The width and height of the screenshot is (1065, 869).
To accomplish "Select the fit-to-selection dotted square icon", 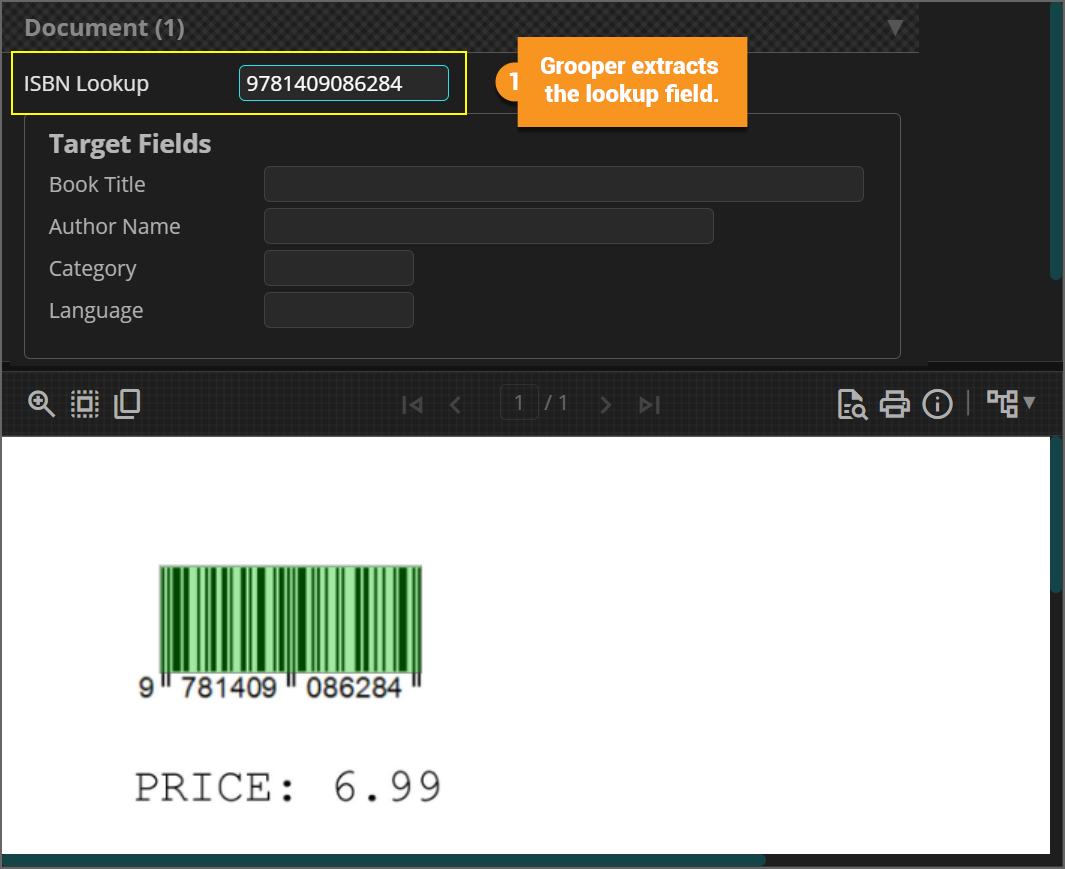I will (85, 404).
